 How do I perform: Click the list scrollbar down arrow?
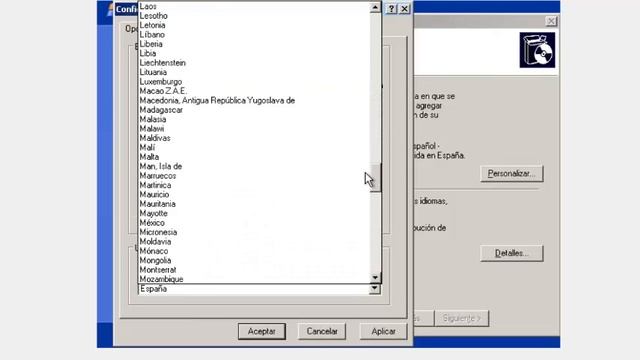click(375, 278)
